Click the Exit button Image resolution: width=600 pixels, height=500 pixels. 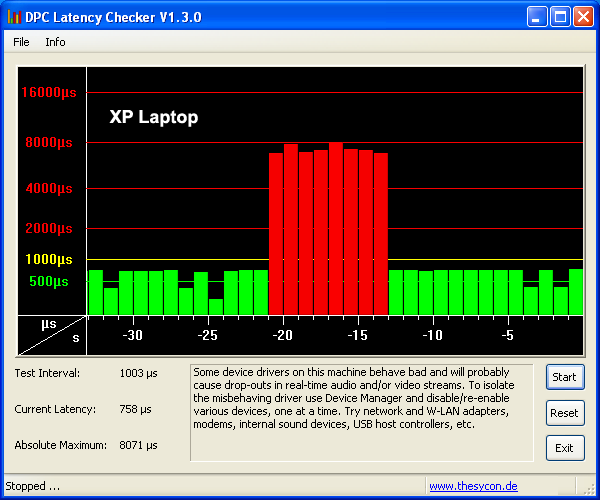565,448
